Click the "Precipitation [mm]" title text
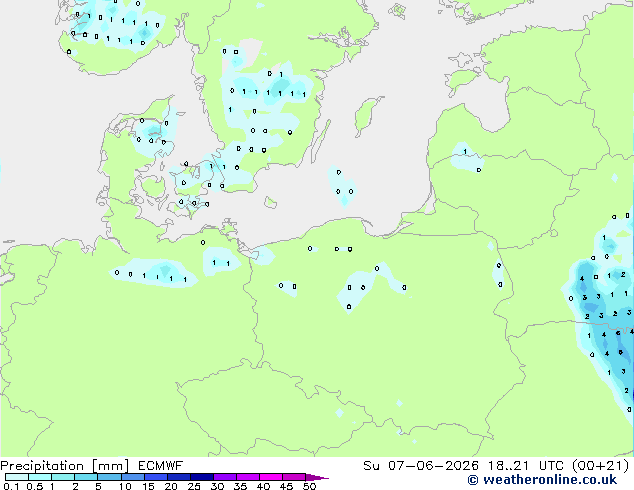Image resolution: width=634 pixels, height=490 pixels. tap(64, 466)
